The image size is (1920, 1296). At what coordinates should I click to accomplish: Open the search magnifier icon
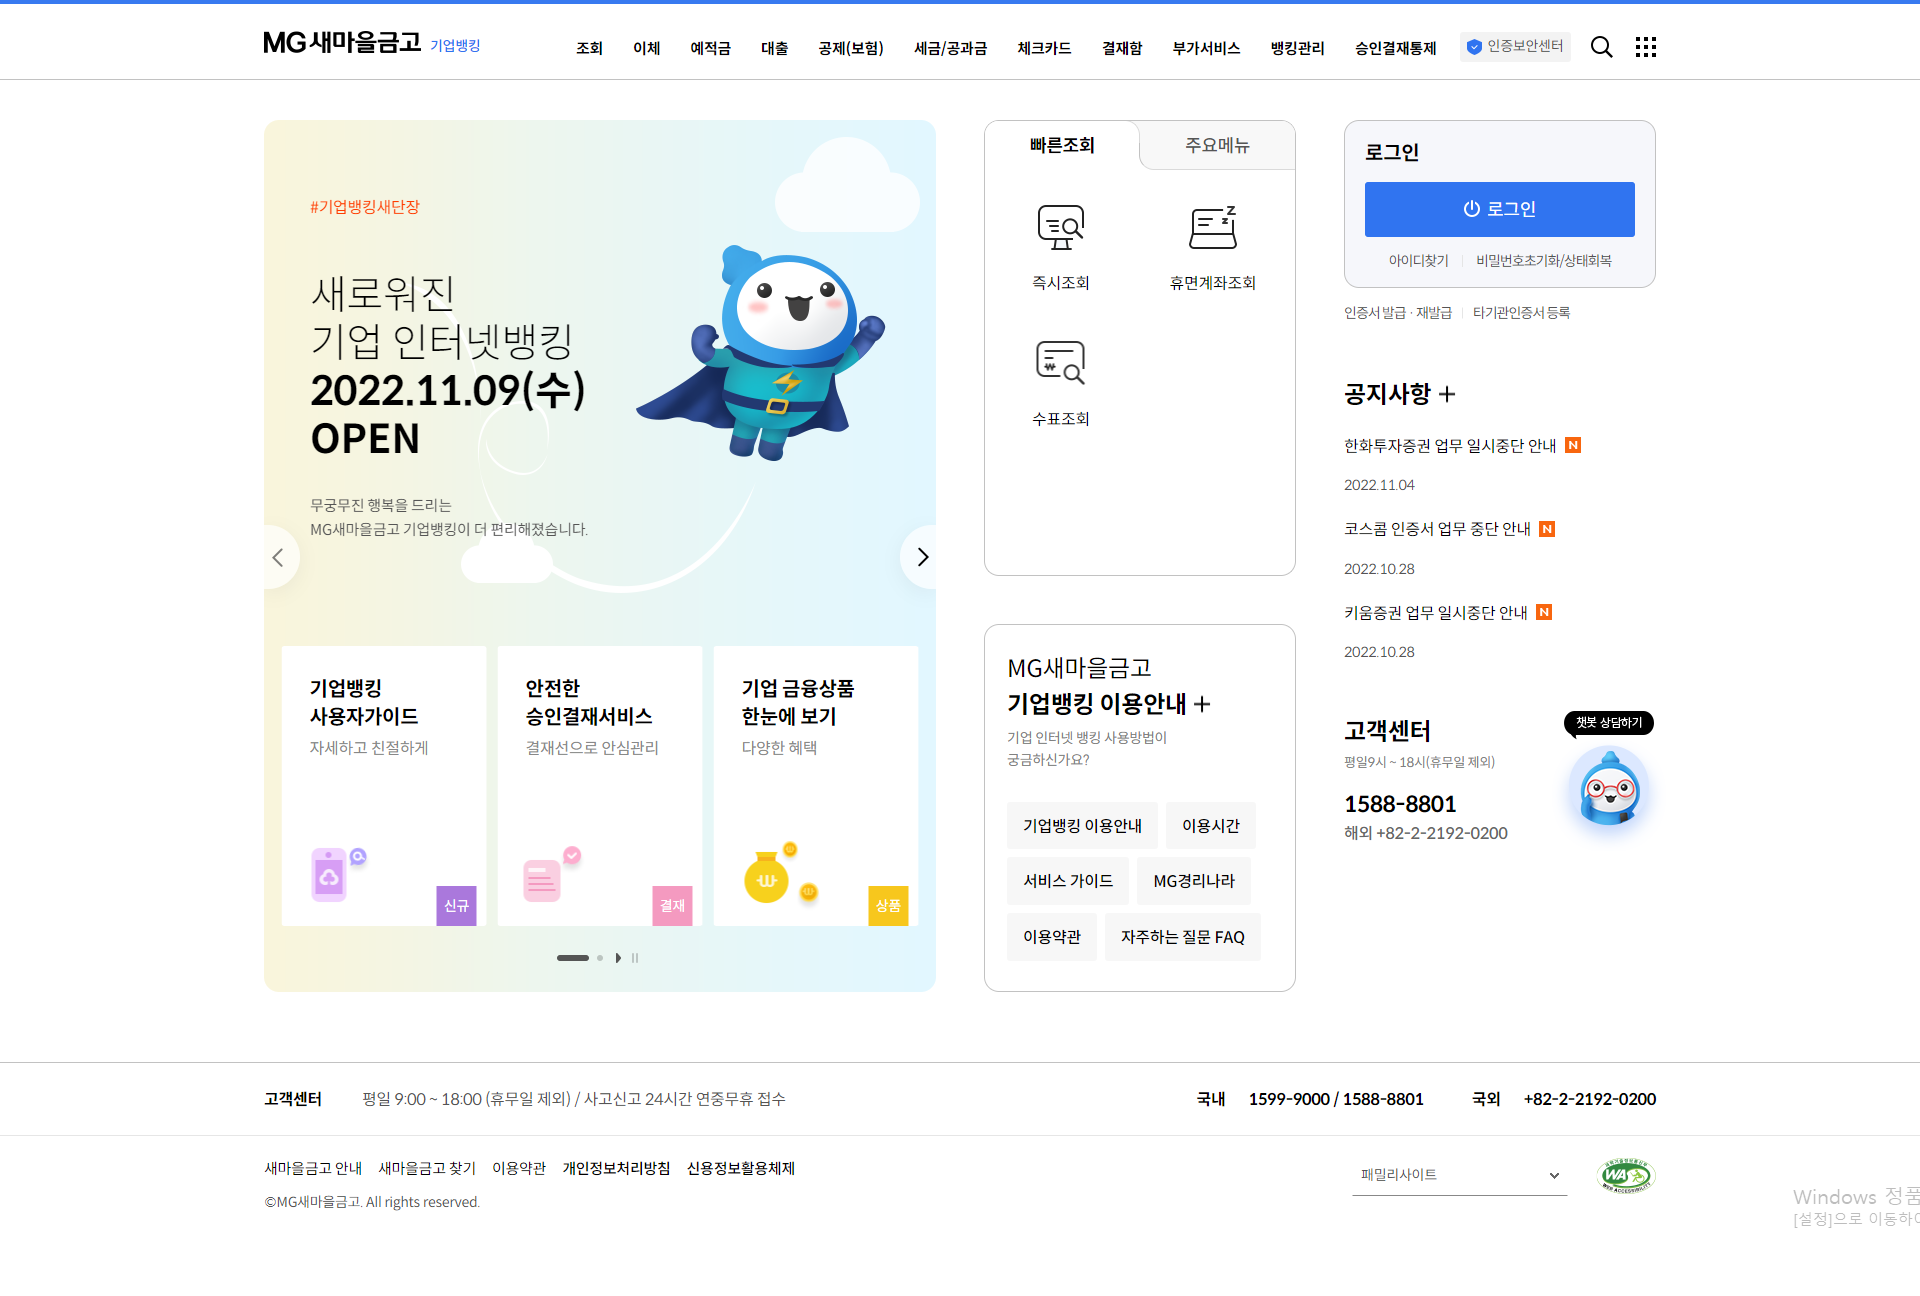click(1602, 47)
